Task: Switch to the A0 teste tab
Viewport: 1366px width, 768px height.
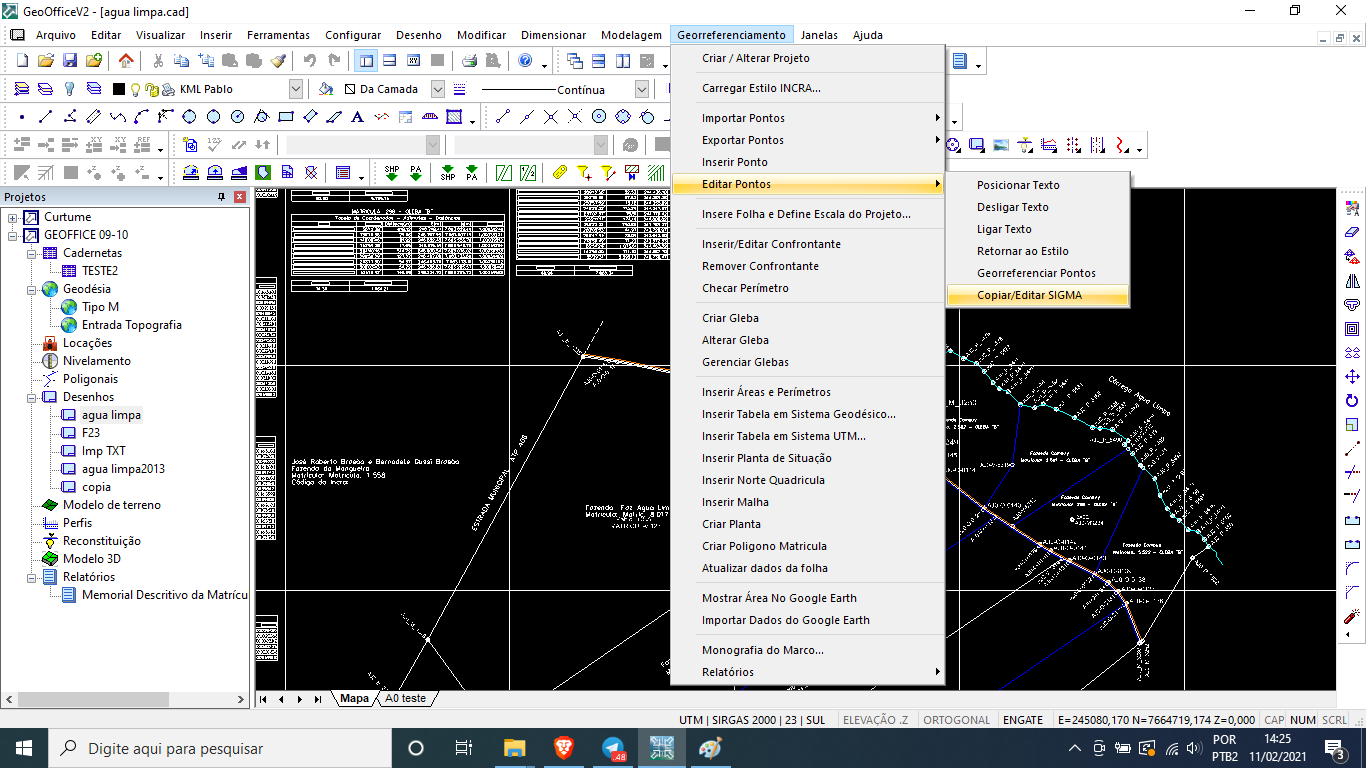Action: (x=405, y=698)
